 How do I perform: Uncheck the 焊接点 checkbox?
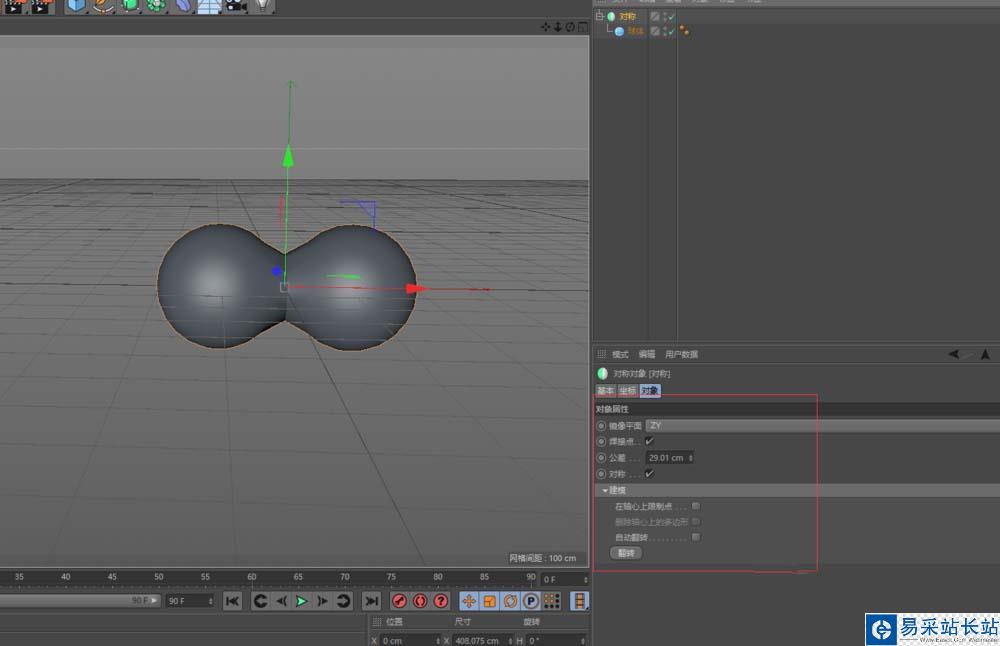coord(649,441)
